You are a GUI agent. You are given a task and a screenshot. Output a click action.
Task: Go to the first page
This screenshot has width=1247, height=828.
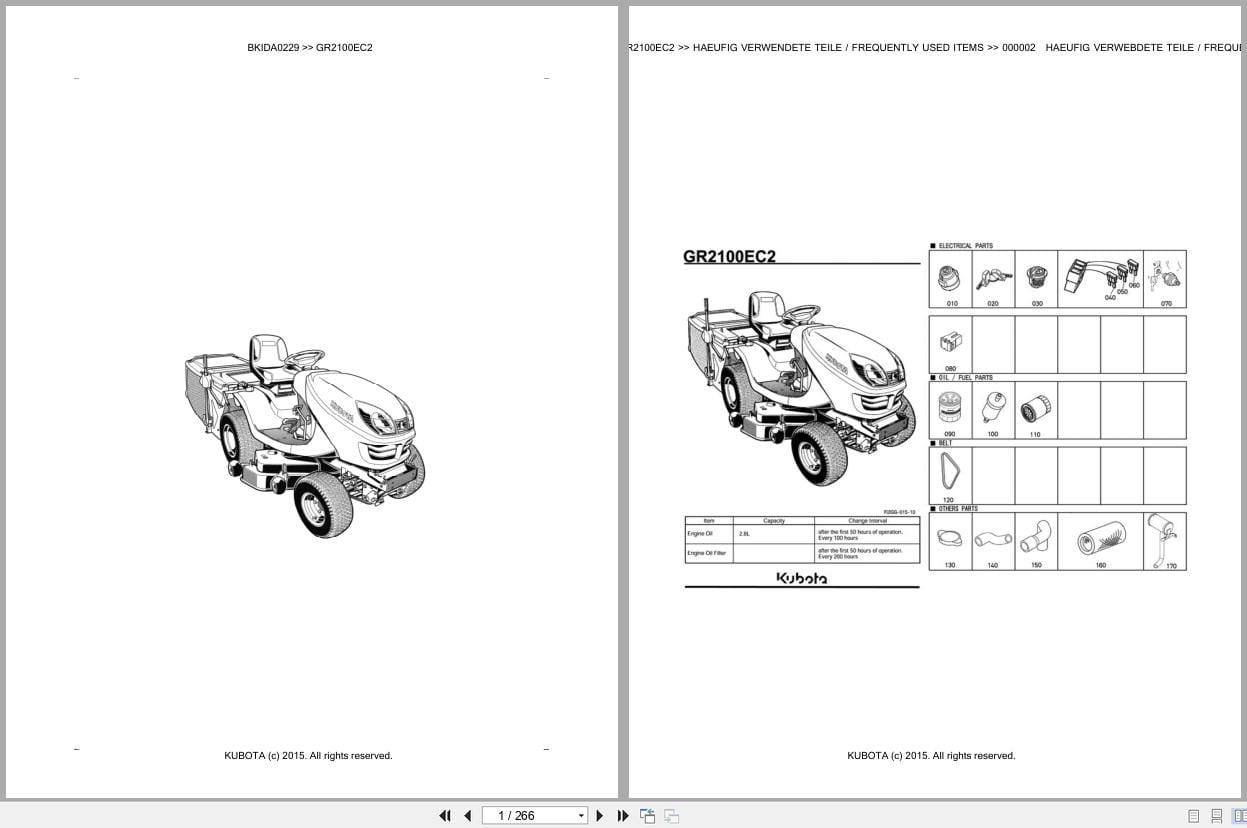tap(445, 816)
